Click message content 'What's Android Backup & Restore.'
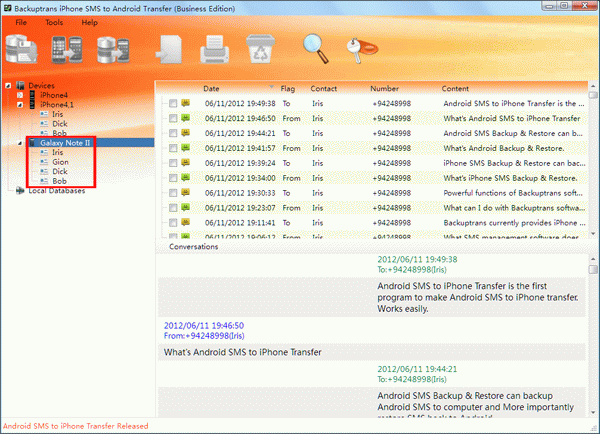600x434 pixels. 504,148
